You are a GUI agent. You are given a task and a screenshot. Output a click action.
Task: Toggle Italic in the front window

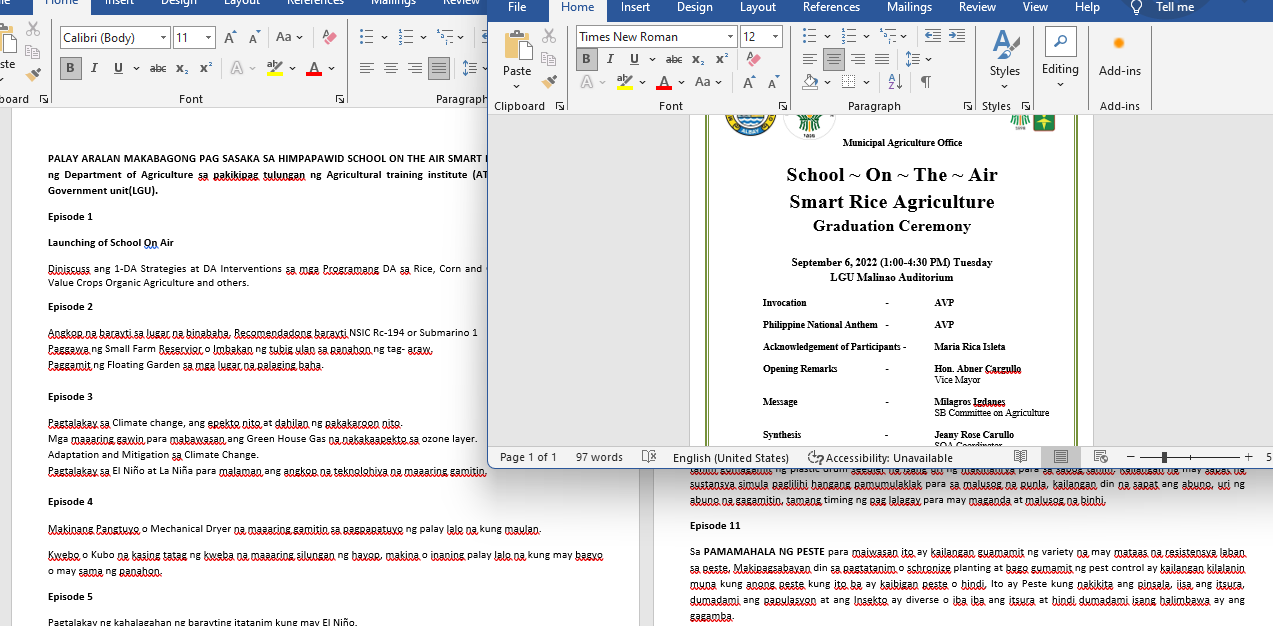tap(608, 59)
